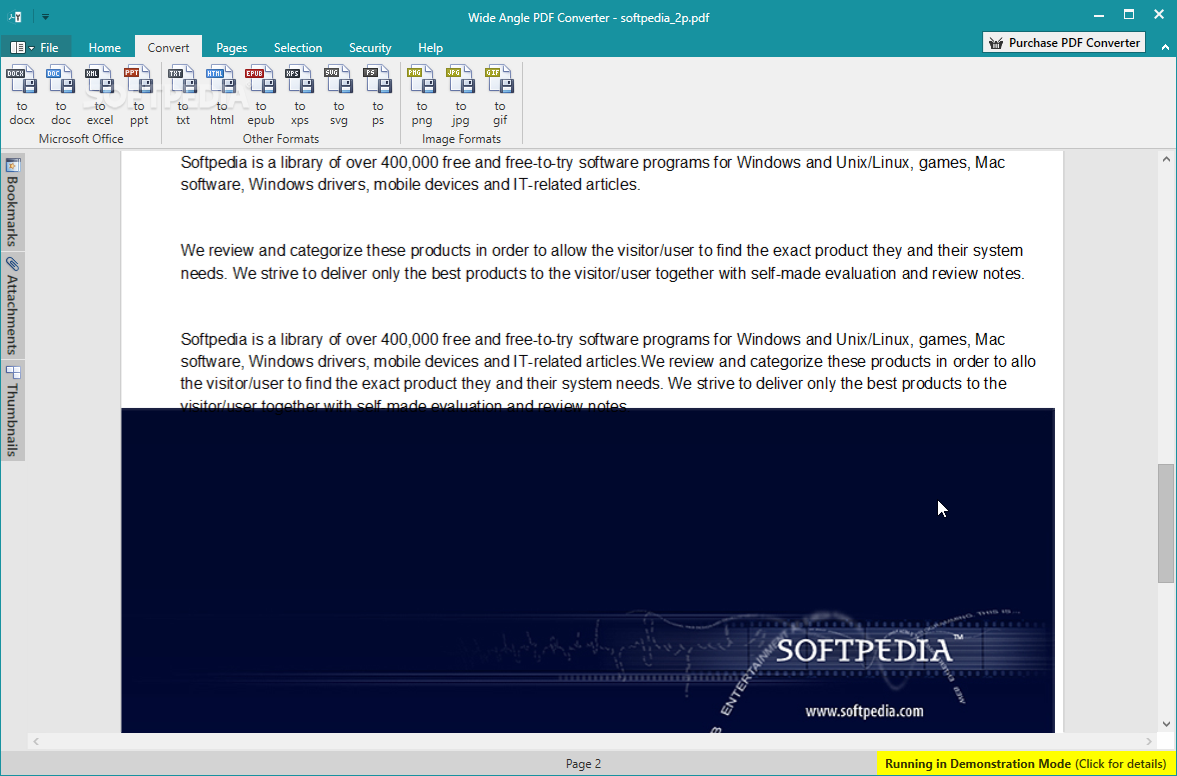
Task: Open the quick access toolbar dropdown
Action: (45, 17)
